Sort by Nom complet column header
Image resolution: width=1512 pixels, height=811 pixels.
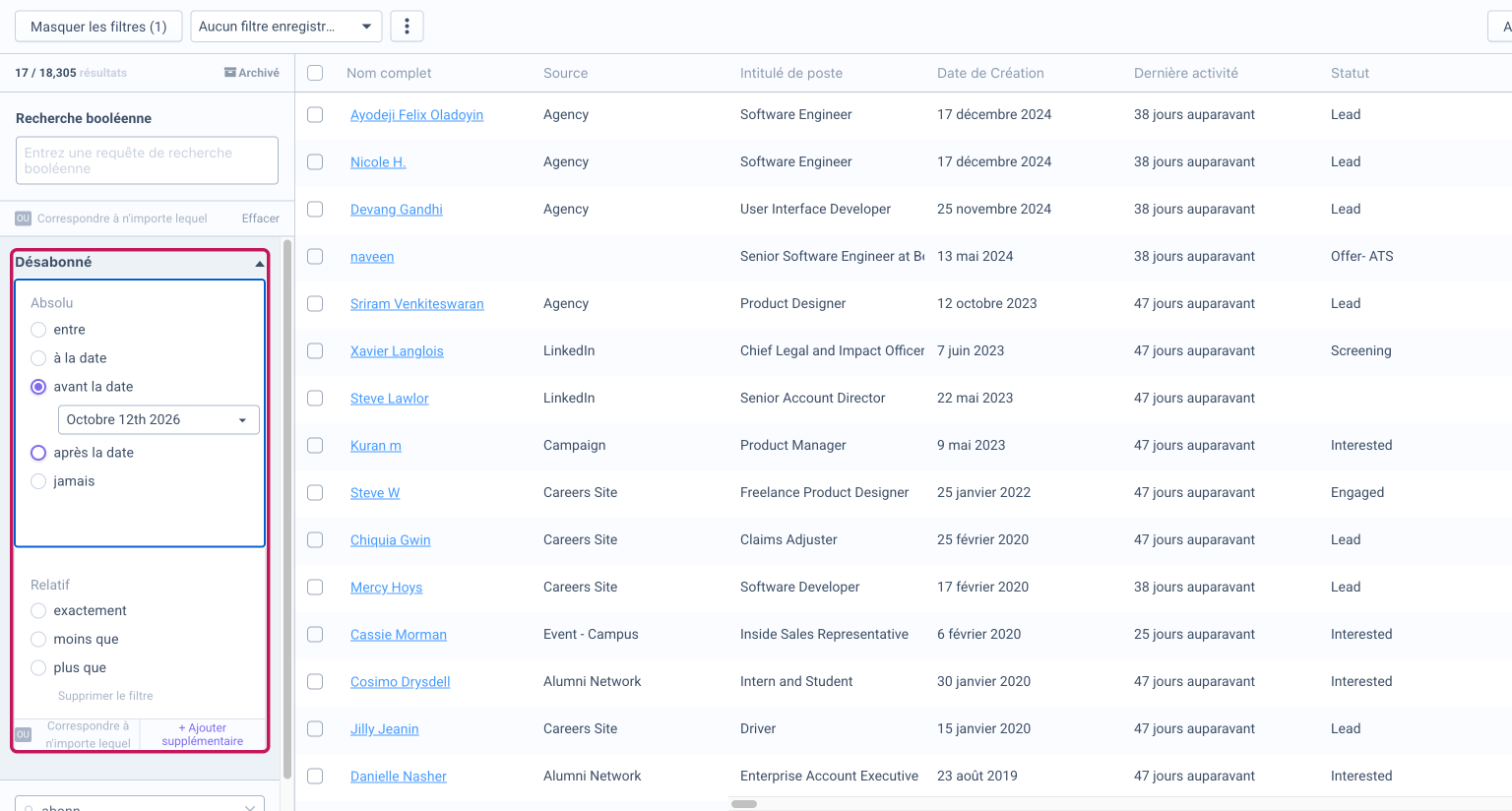389,73
